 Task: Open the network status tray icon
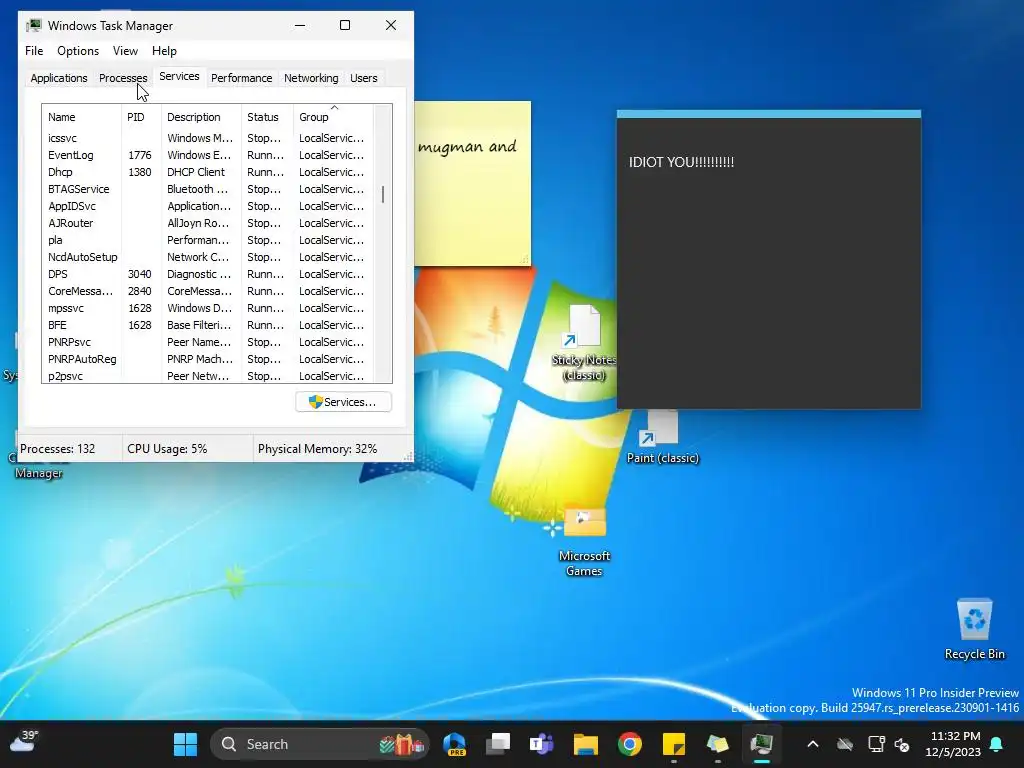(876, 744)
